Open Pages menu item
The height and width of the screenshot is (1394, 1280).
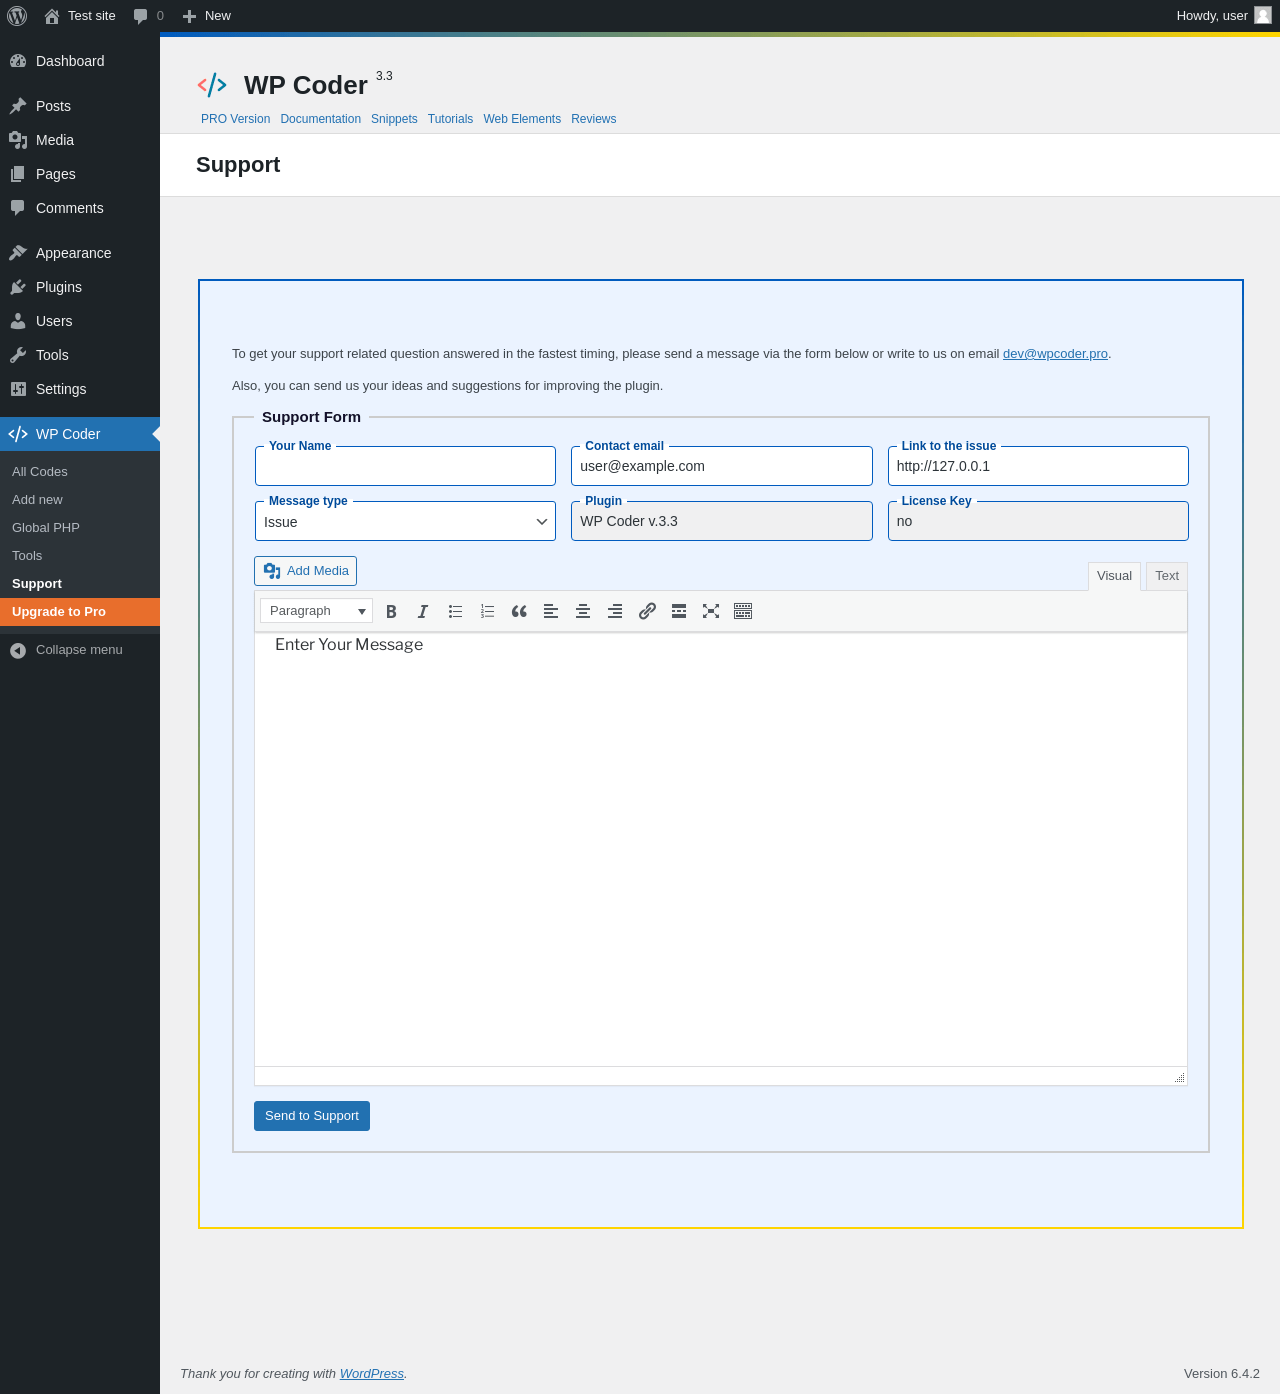point(80,174)
